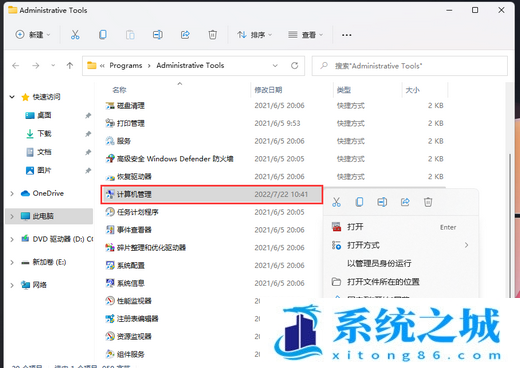Select the 恢复驱动器 shortcut icon

click(x=110, y=177)
